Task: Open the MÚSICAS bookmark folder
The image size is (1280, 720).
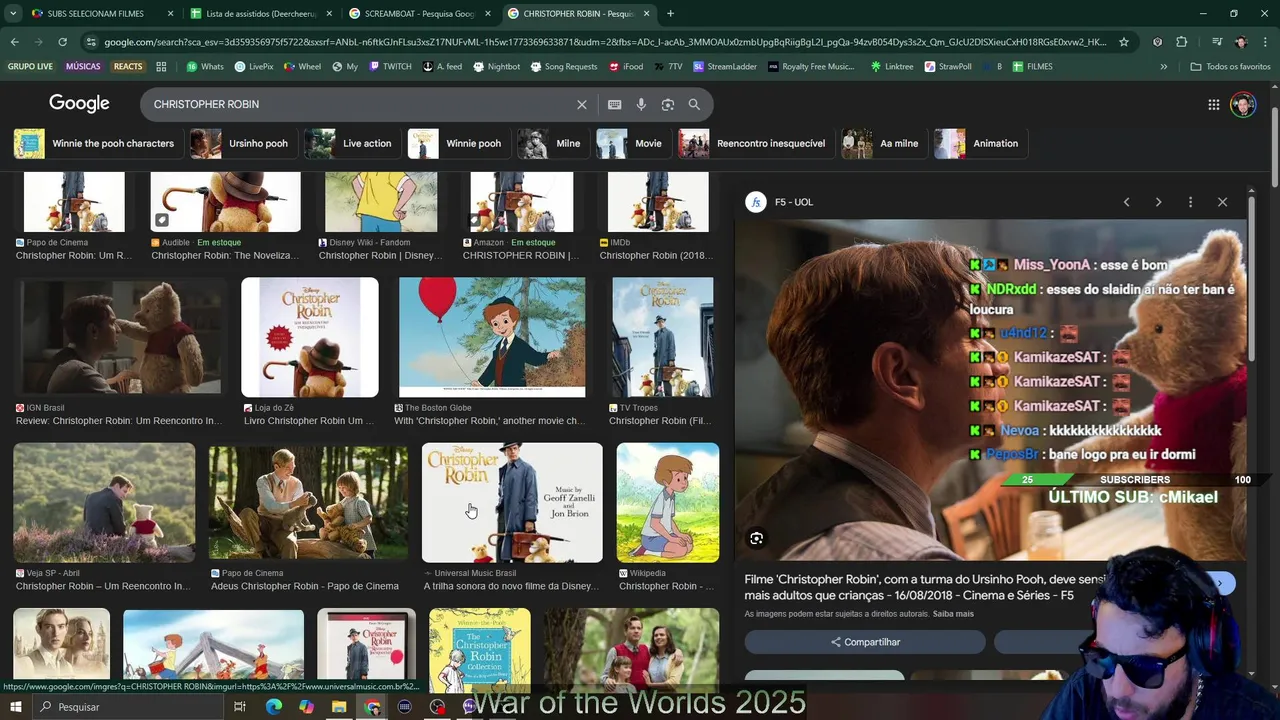Action: [83, 67]
